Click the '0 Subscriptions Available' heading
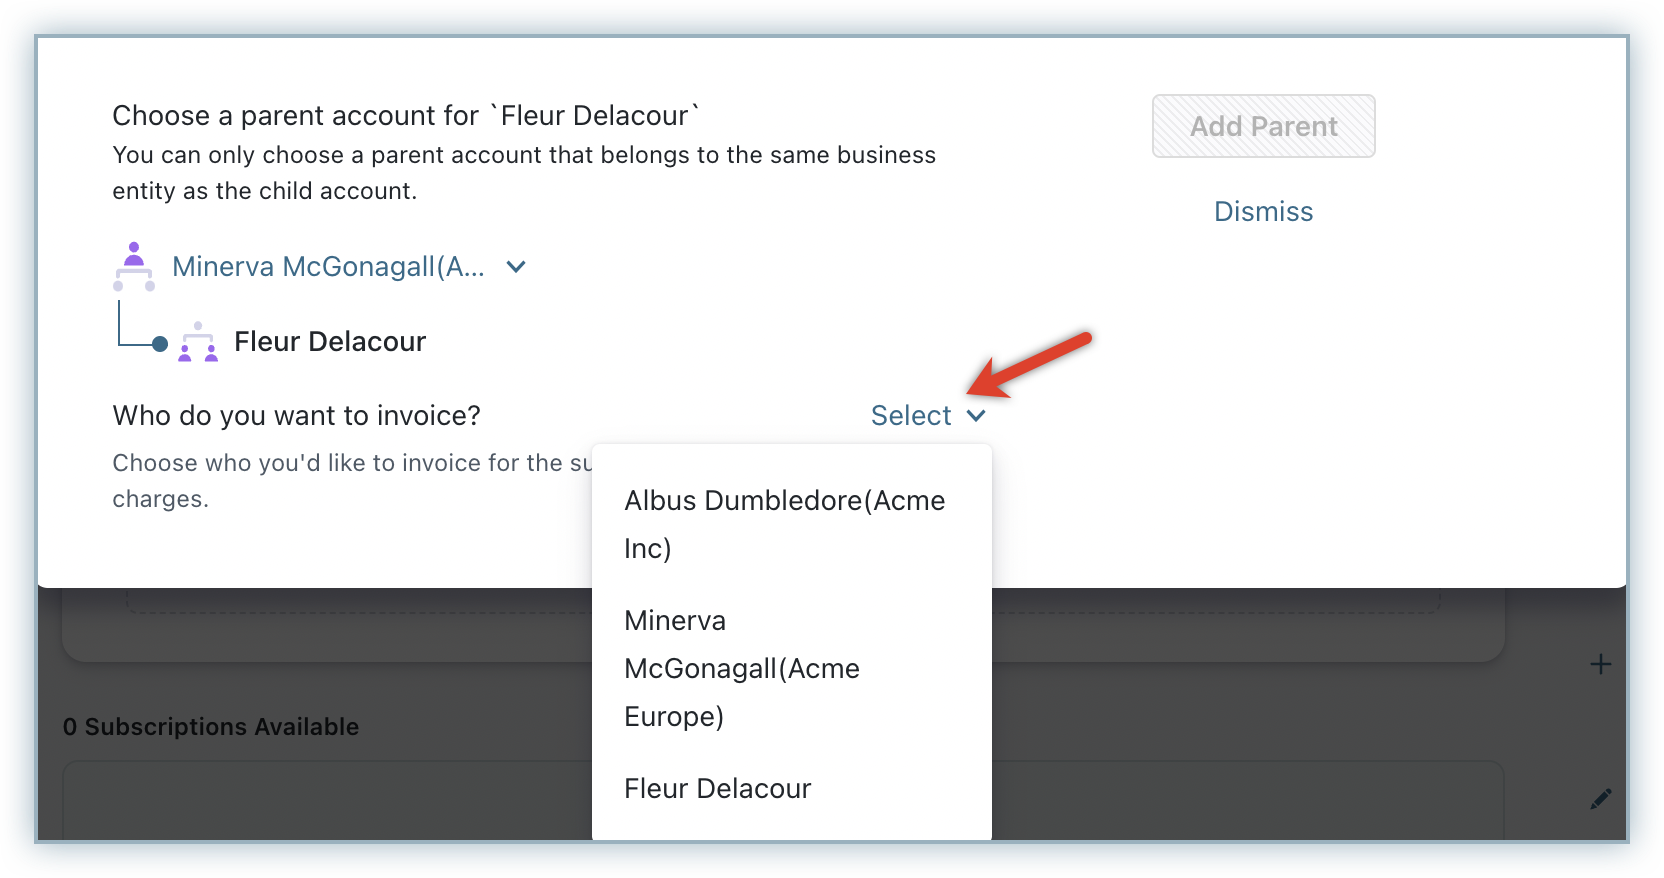 211,727
